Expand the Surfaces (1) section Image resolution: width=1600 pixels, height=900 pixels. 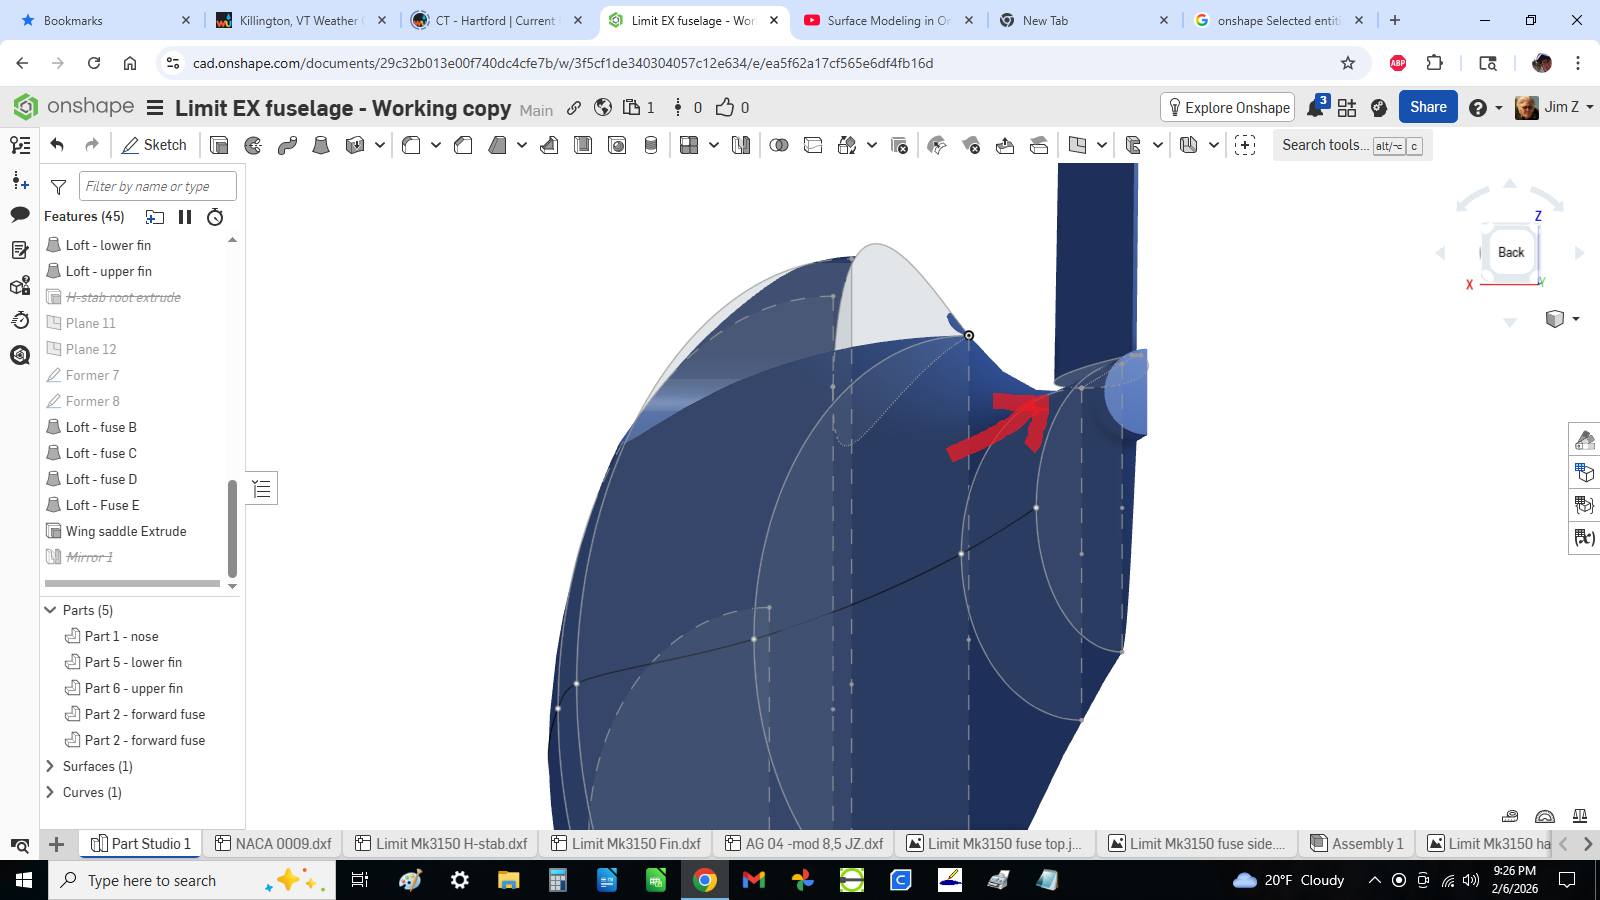(50, 766)
